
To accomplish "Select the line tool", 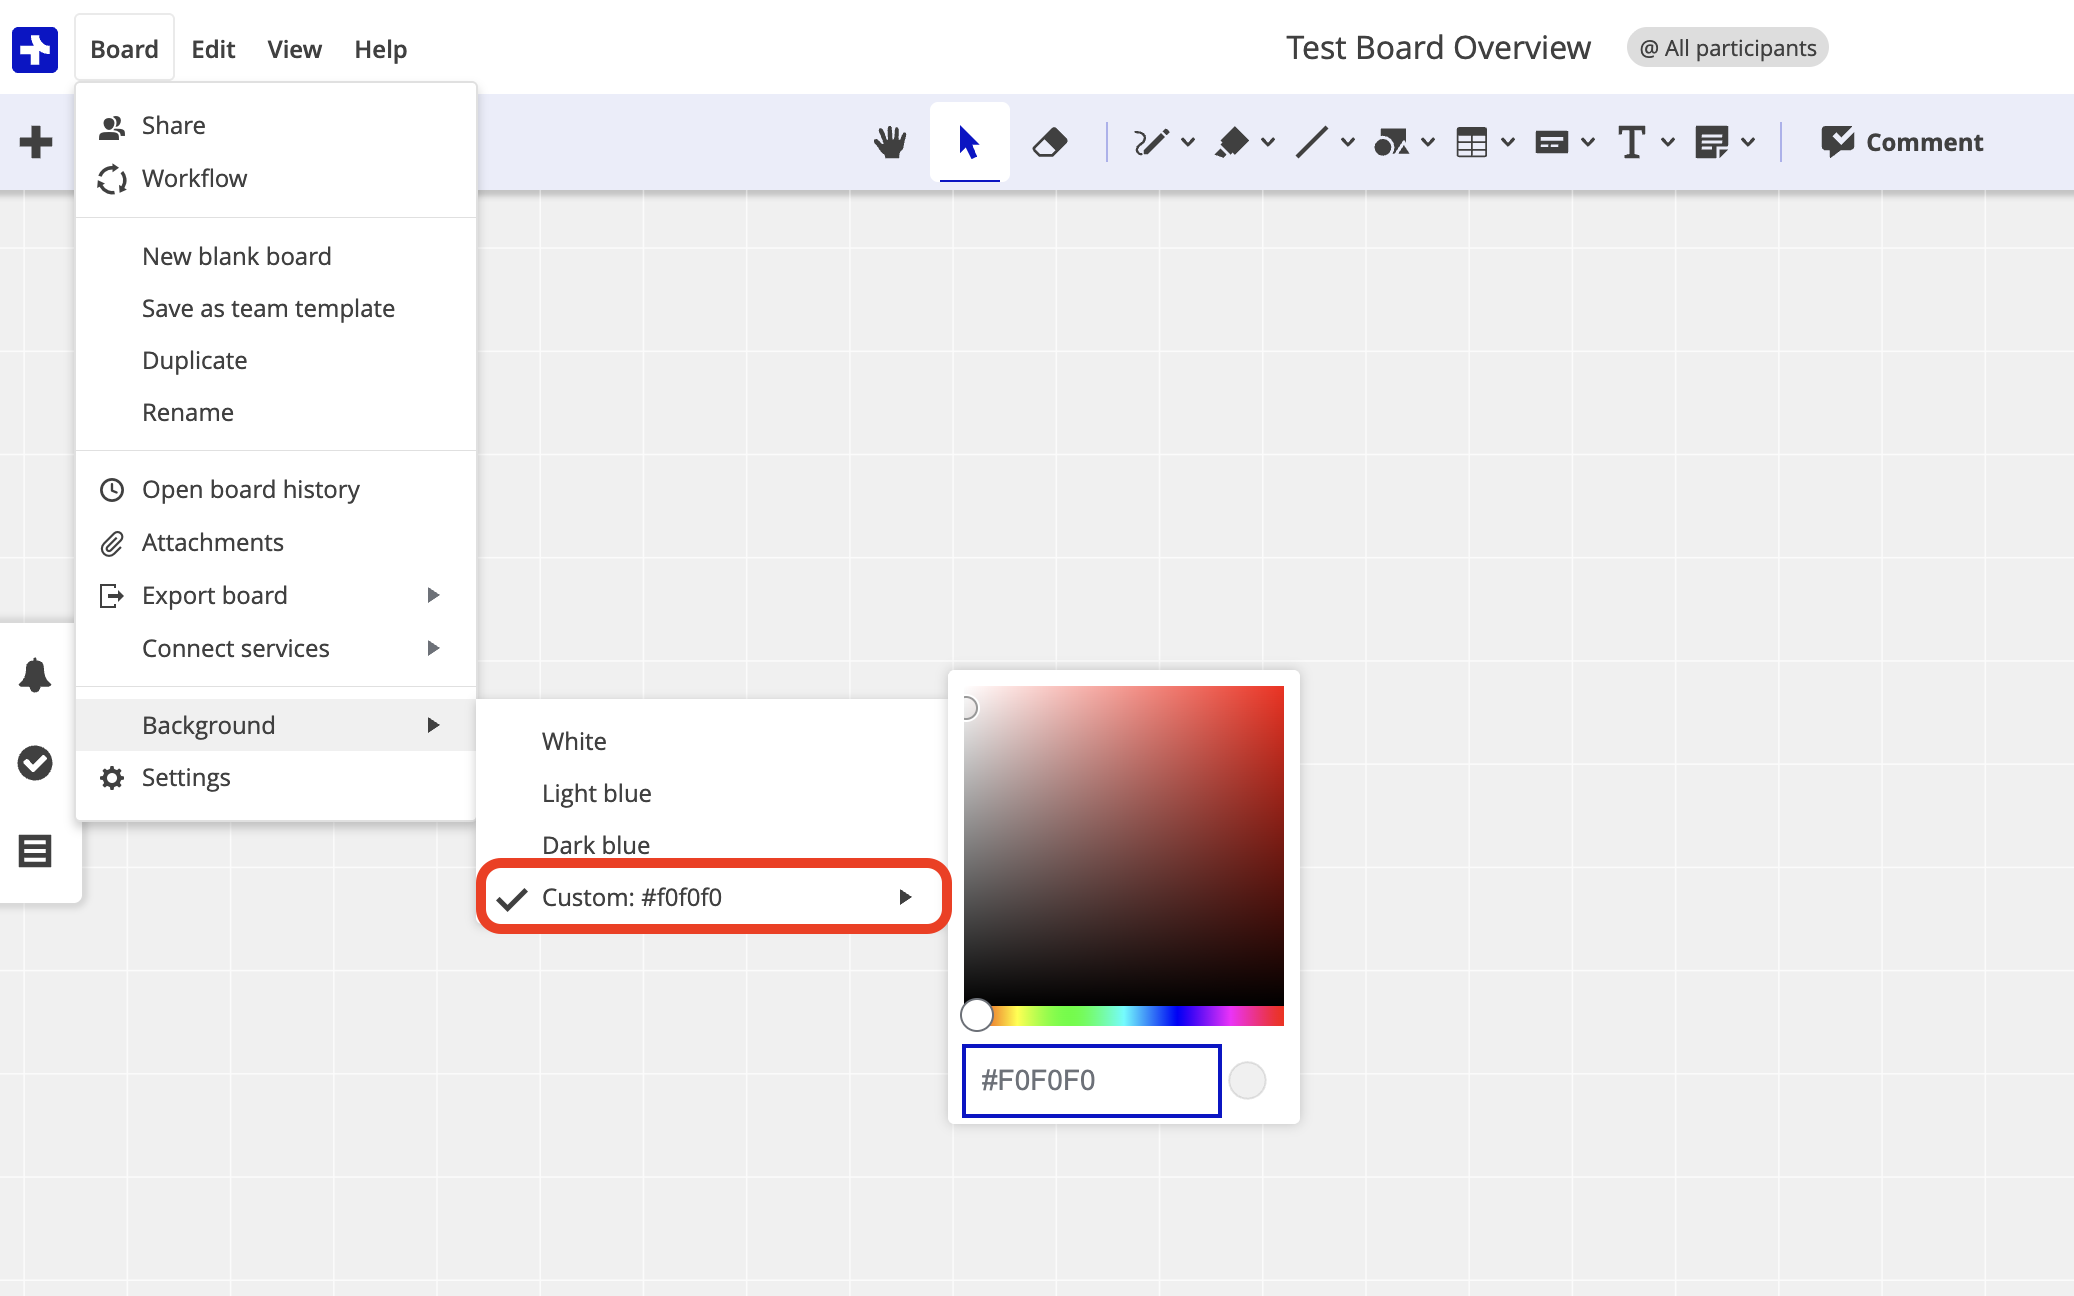I will click(1311, 142).
